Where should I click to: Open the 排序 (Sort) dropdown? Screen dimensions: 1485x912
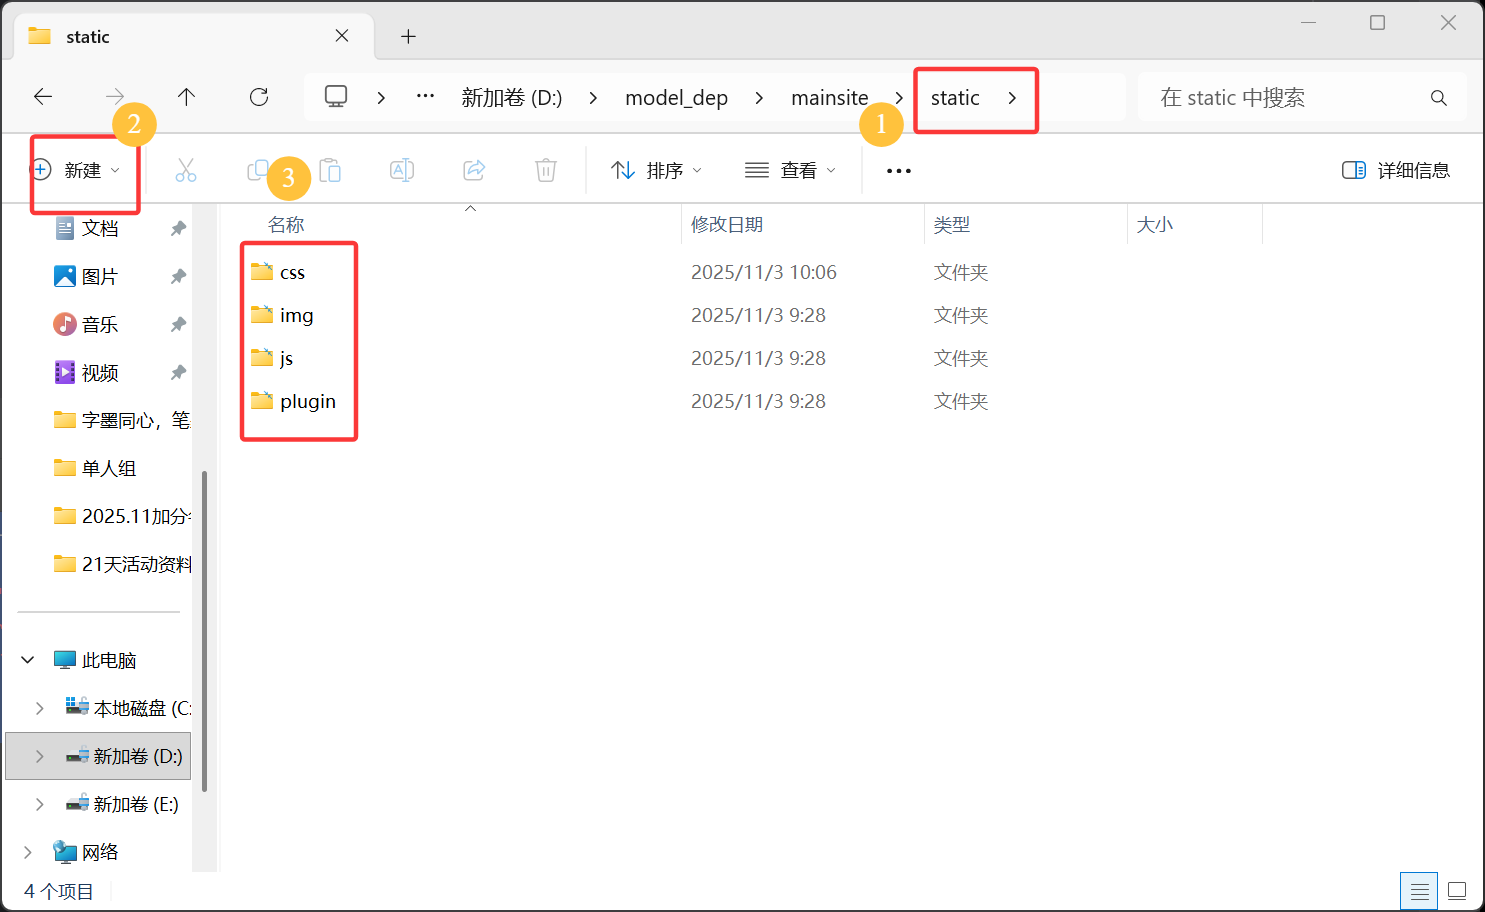click(656, 170)
